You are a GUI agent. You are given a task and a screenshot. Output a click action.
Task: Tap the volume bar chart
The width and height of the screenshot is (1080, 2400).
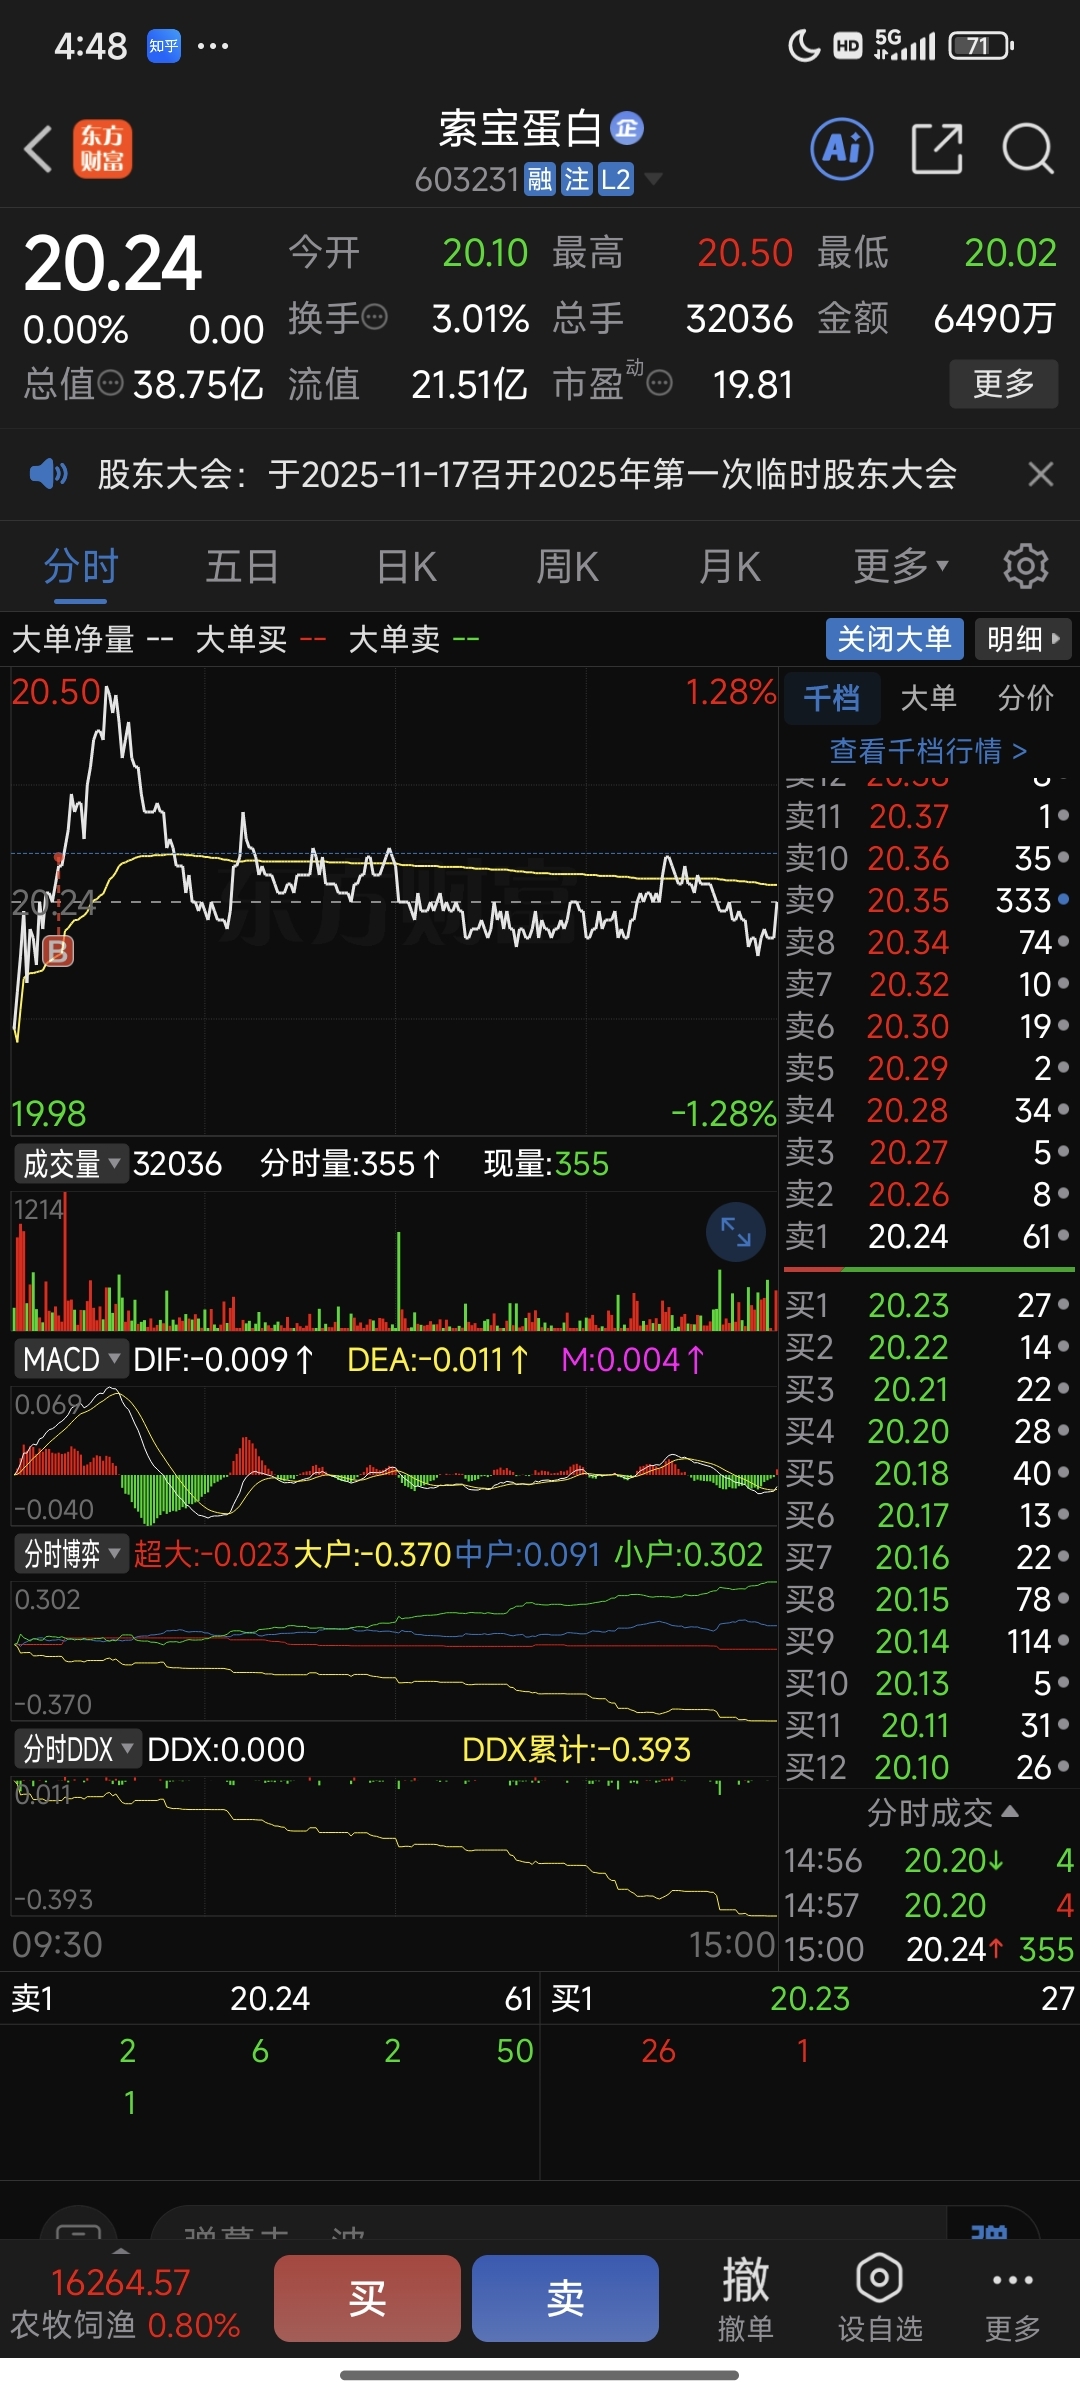click(394, 1261)
